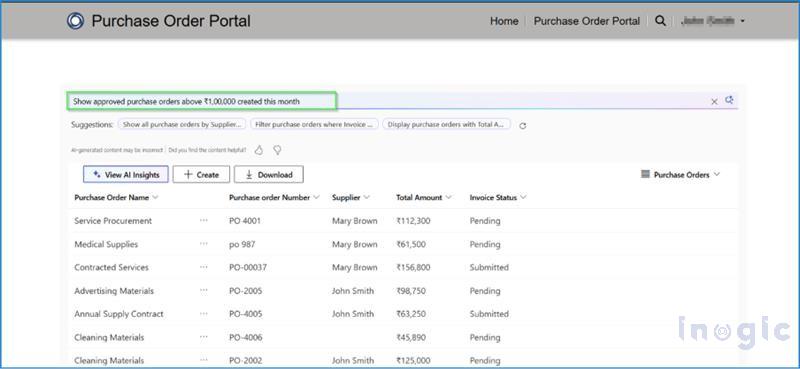Open row menu for Contracted Services
800x369 pixels.
pos(204,267)
